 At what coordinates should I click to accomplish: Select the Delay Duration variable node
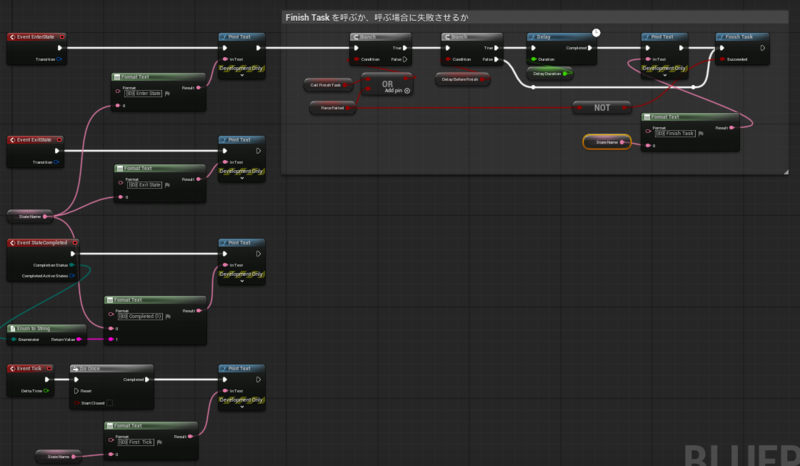point(549,73)
